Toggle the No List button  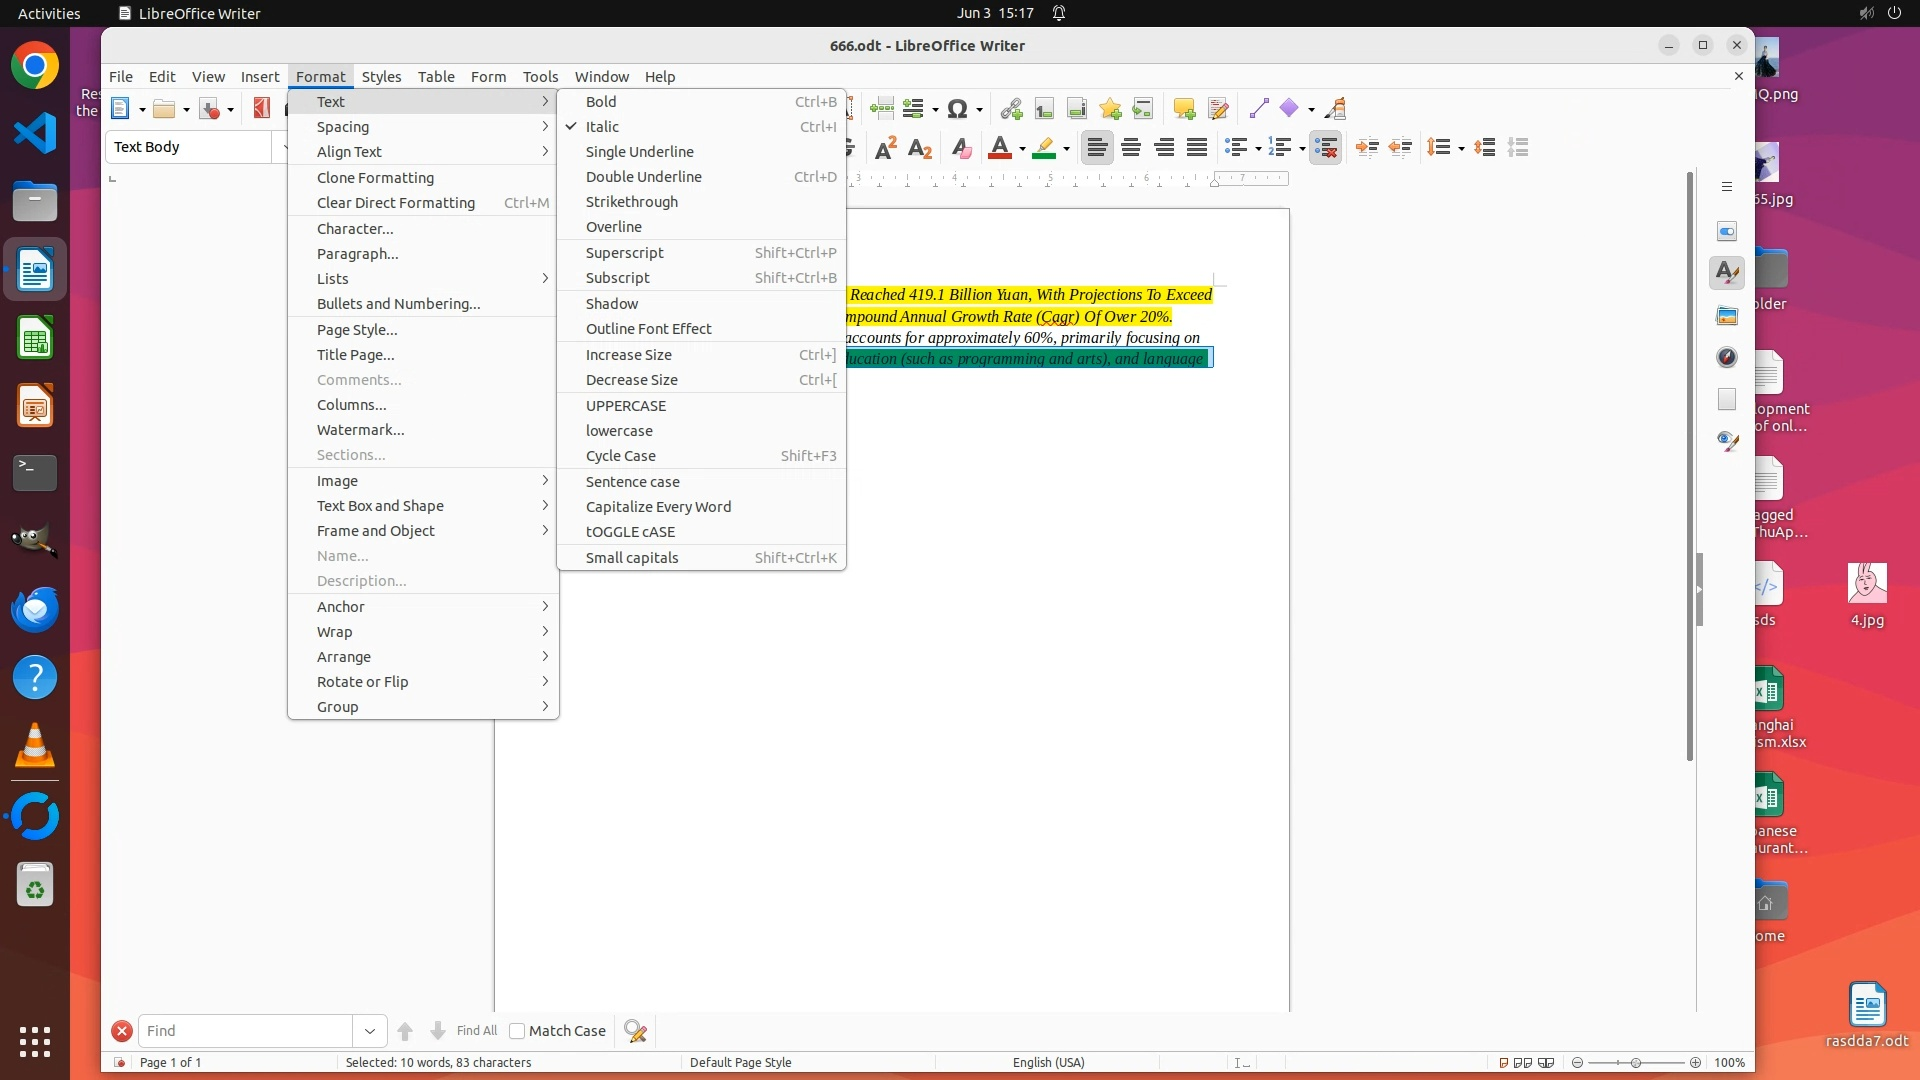[x=1325, y=148]
